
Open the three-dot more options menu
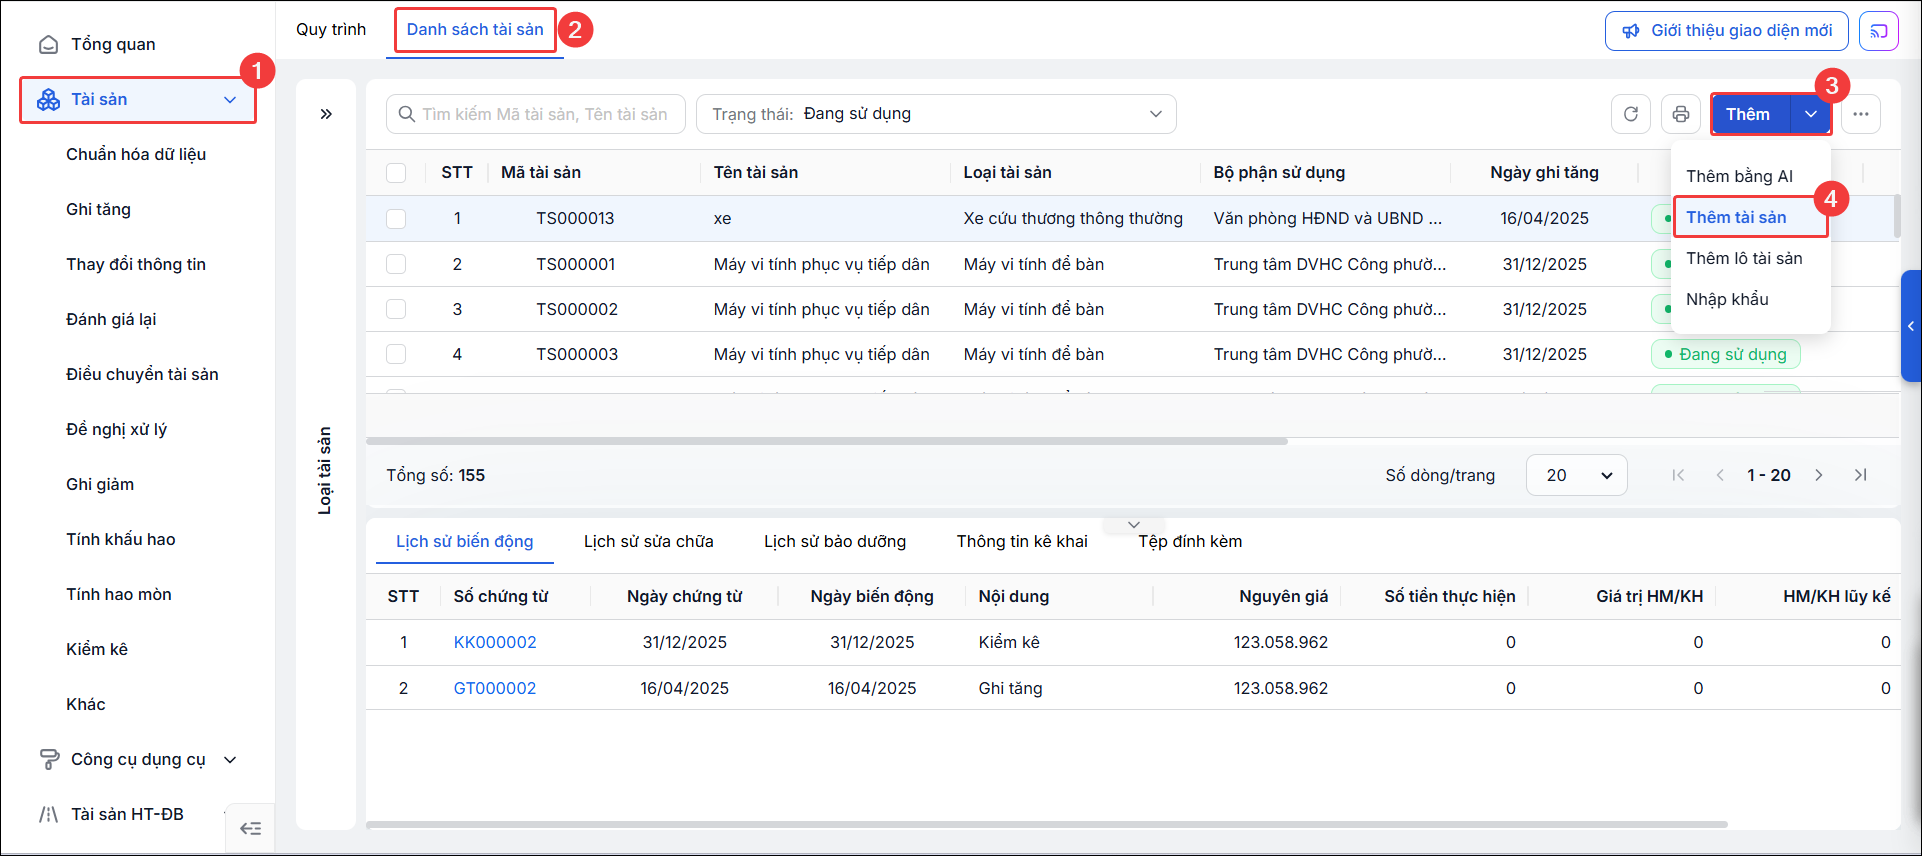(x=1861, y=114)
